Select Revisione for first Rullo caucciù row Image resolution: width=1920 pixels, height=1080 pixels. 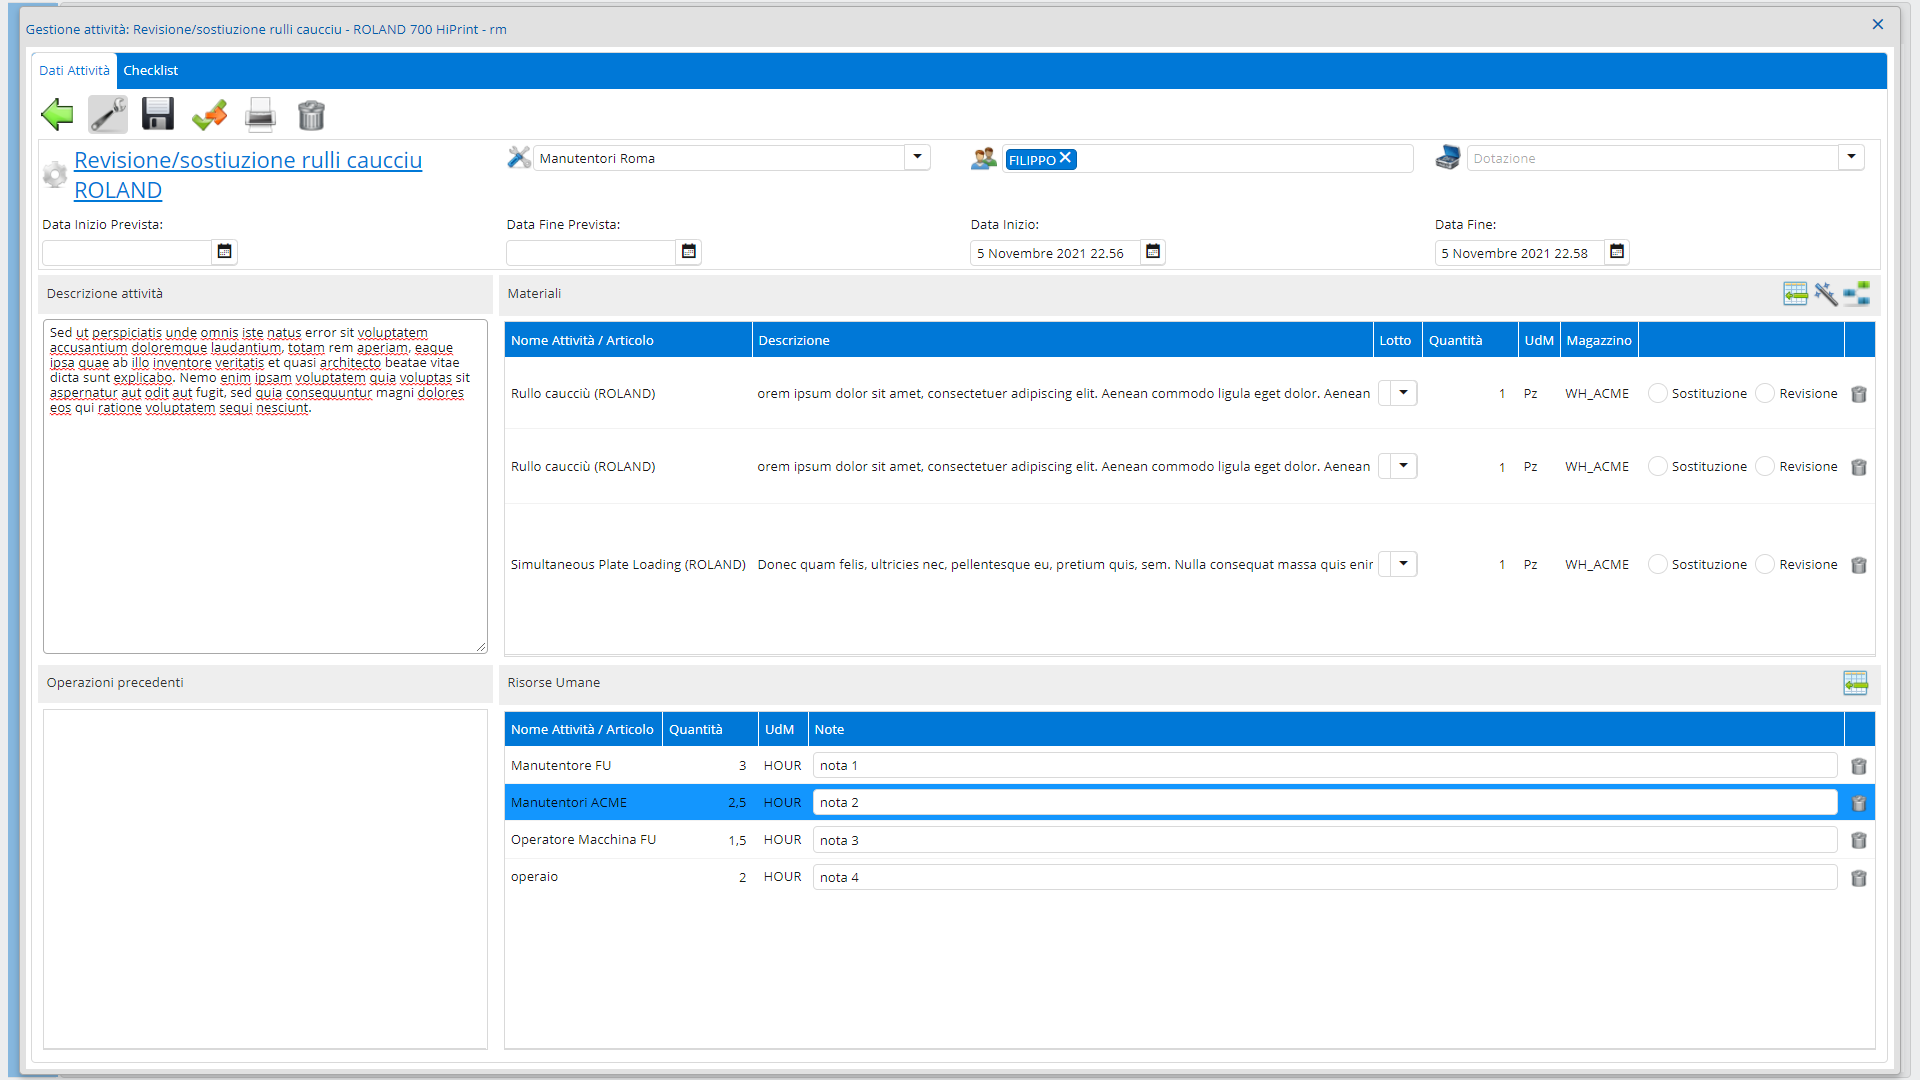click(x=1765, y=393)
